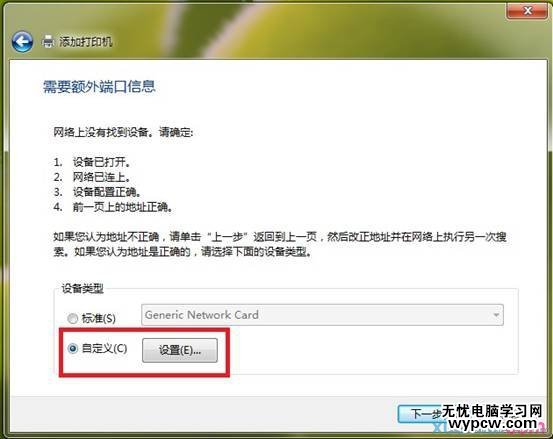This screenshot has width=553, height=439.
Task: Click the 自定义(C) option label text
Action: point(104,349)
